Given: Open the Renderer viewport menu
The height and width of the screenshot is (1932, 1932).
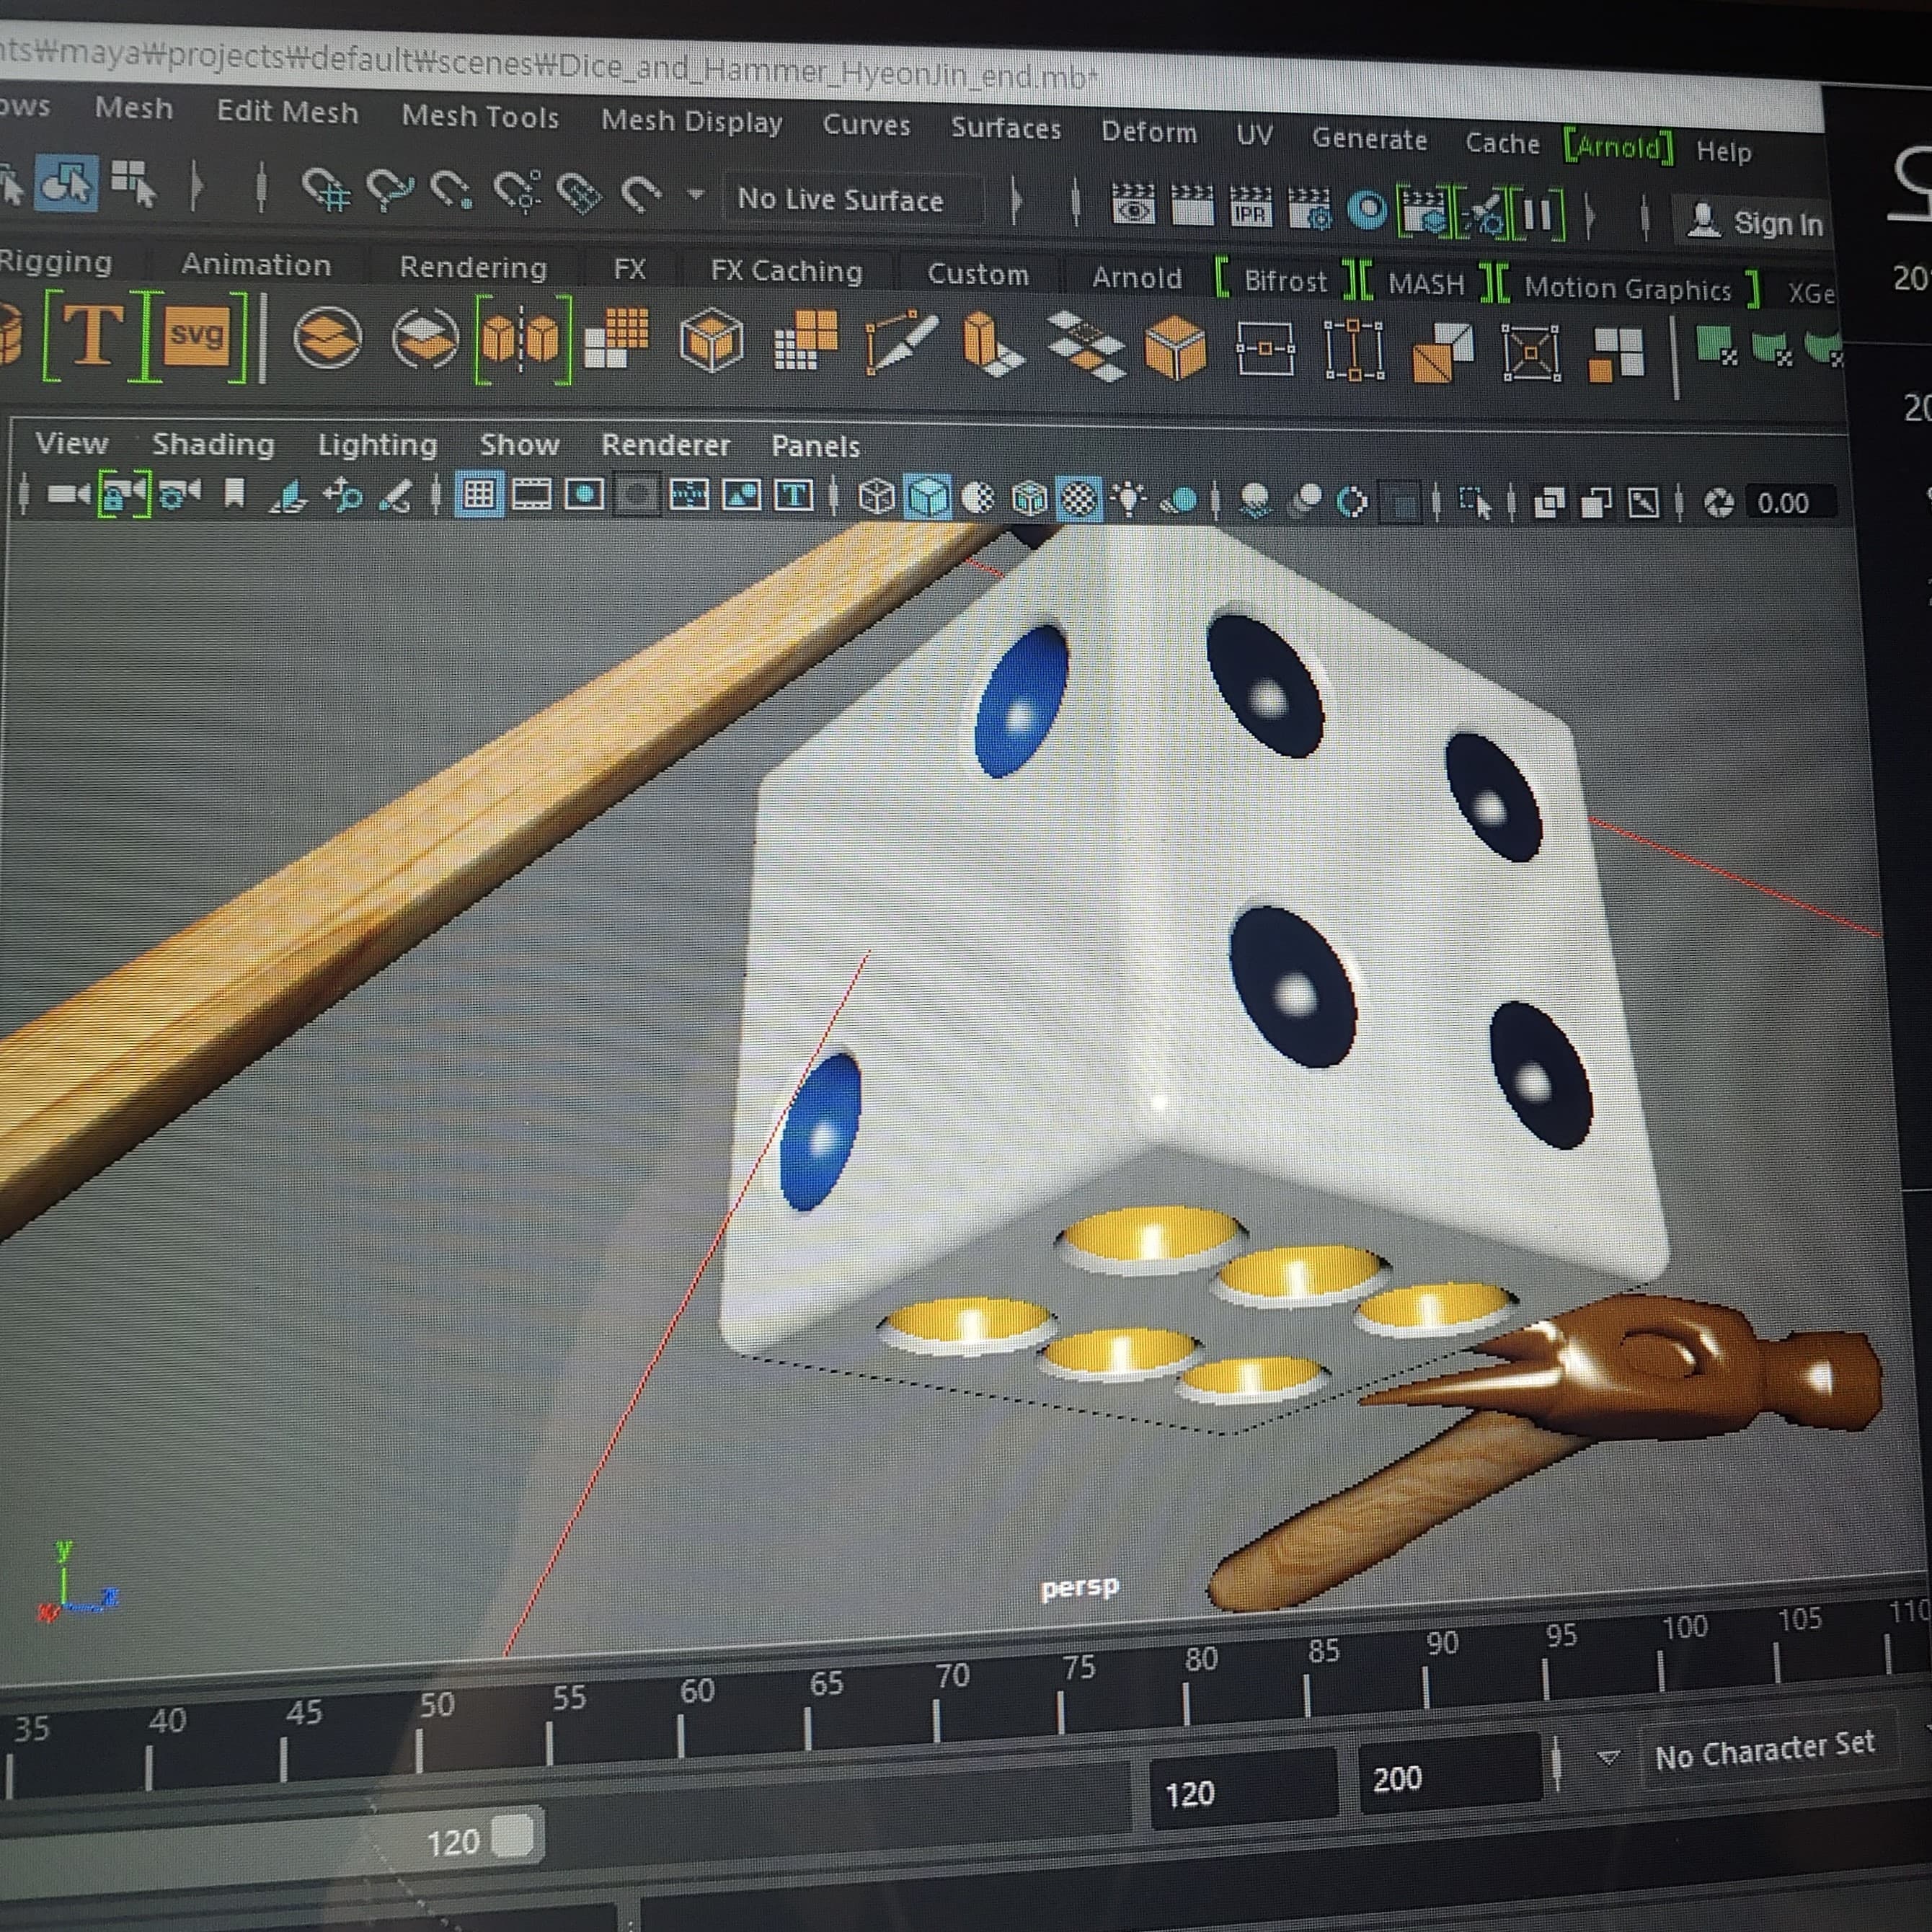Looking at the screenshot, I should (665, 445).
